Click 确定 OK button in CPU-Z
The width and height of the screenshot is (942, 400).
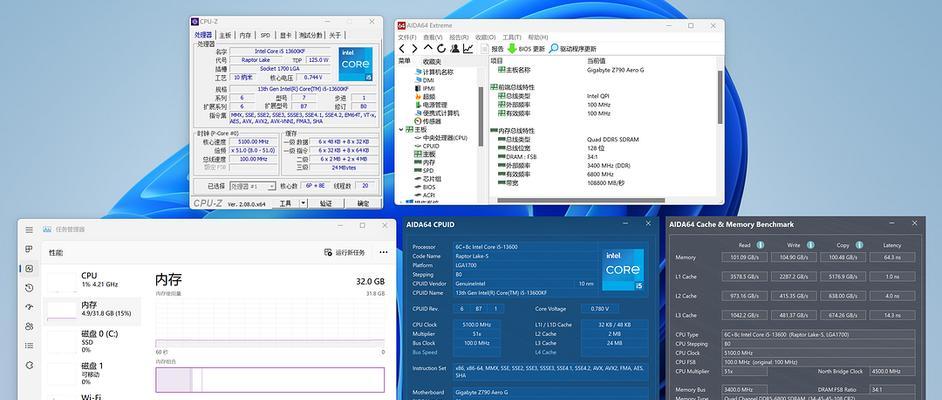(x=363, y=204)
